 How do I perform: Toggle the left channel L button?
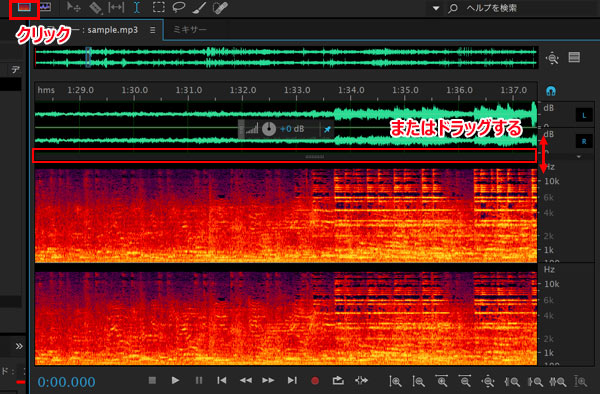pyautogui.click(x=584, y=115)
